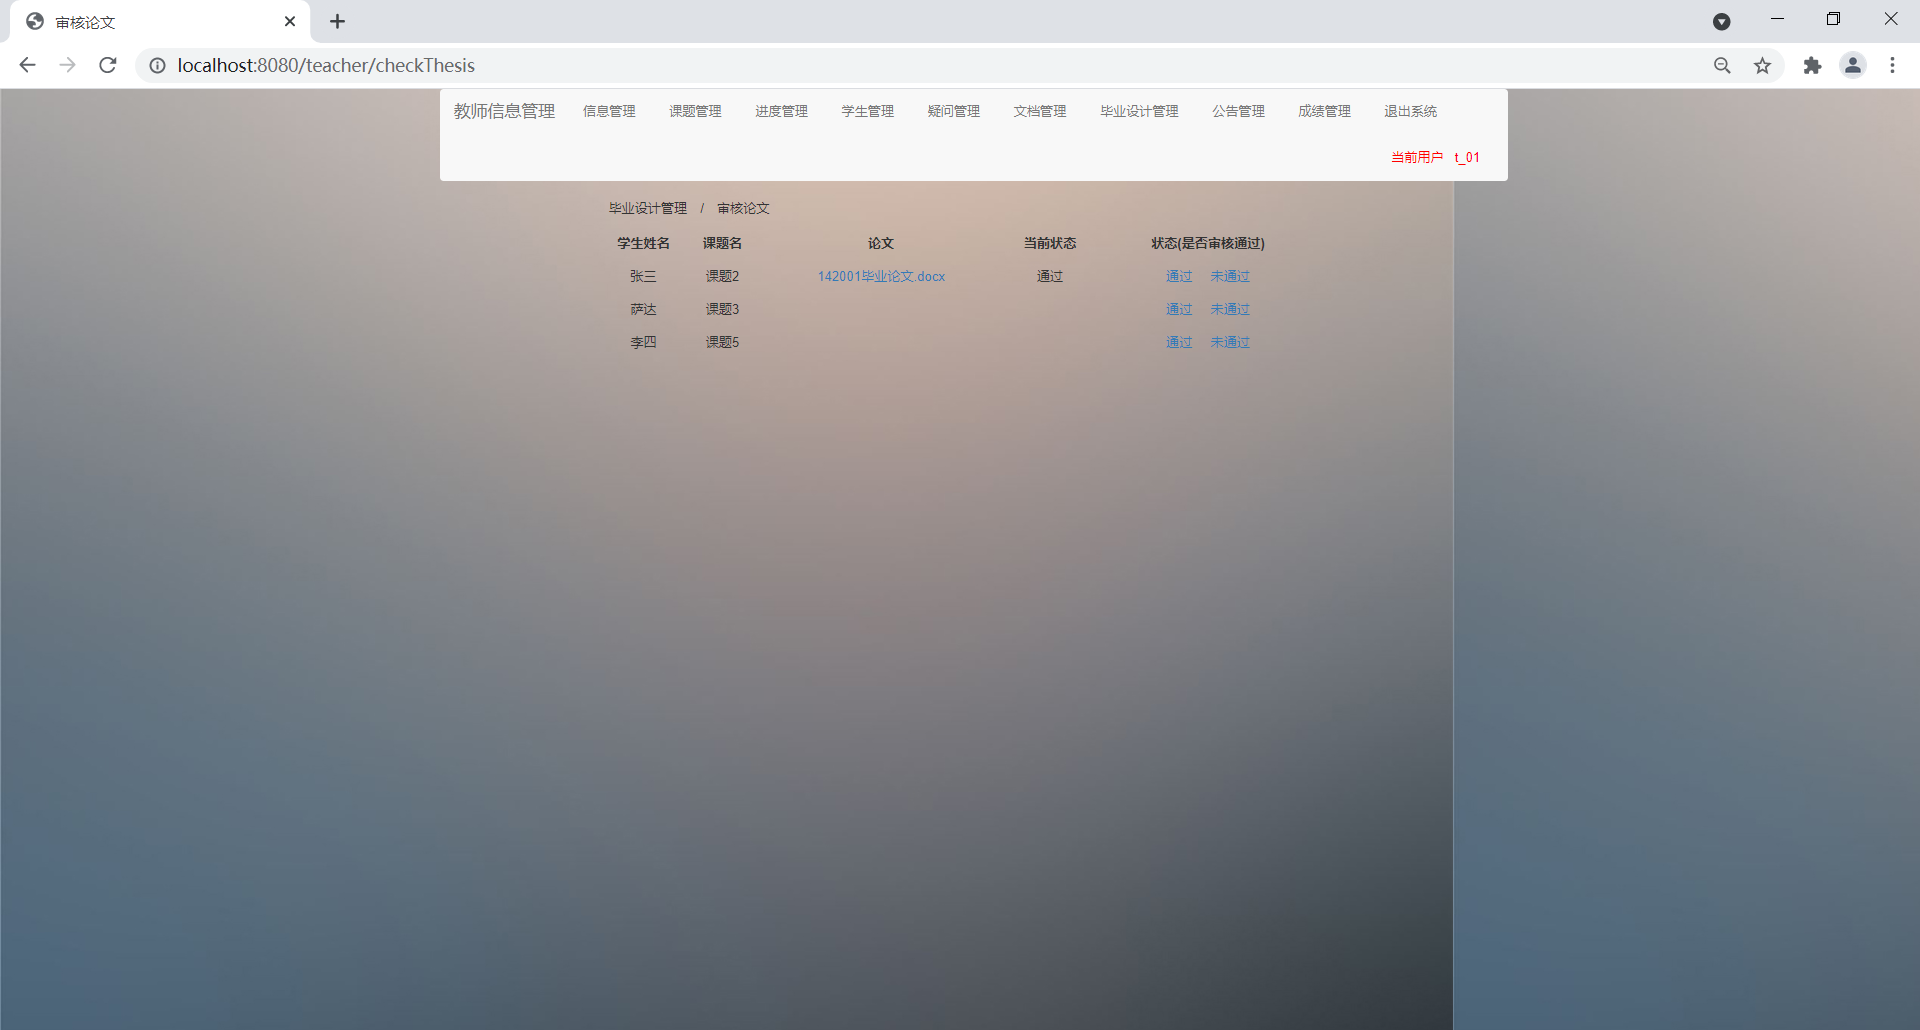Download 142001毕业论文.docx thesis file
Image resolution: width=1920 pixels, height=1030 pixels.
coord(881,276)
